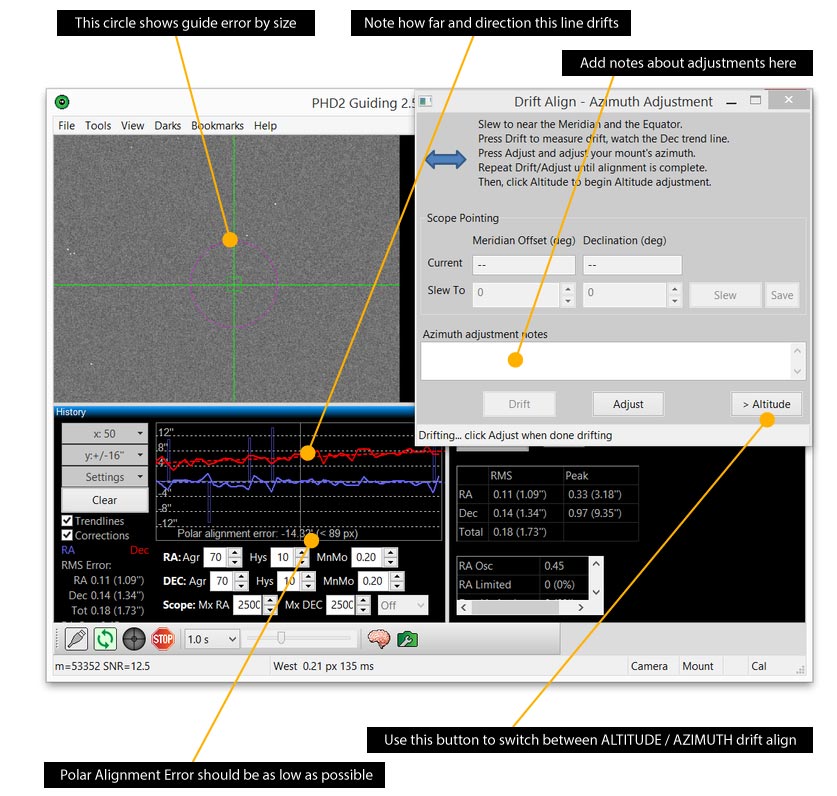Click the Meridian Offset Slew To spinner

tap(568, 295)
